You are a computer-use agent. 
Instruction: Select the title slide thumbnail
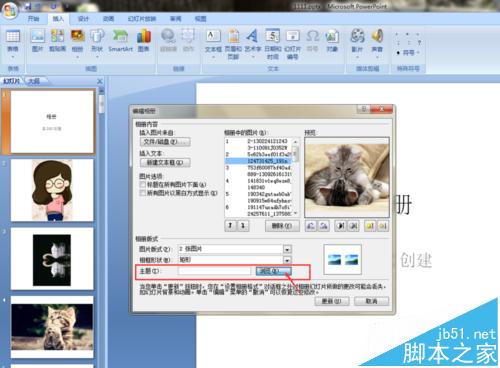[x=52, y=122]
